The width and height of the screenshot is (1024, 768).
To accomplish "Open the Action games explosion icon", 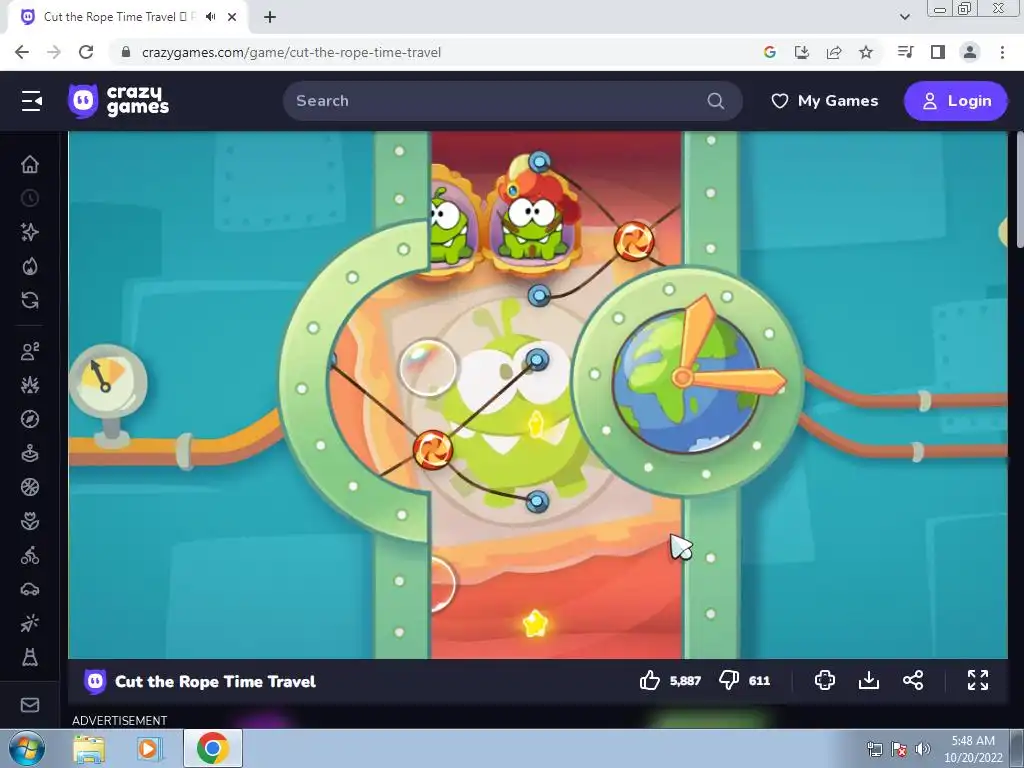I will [30, 385].
